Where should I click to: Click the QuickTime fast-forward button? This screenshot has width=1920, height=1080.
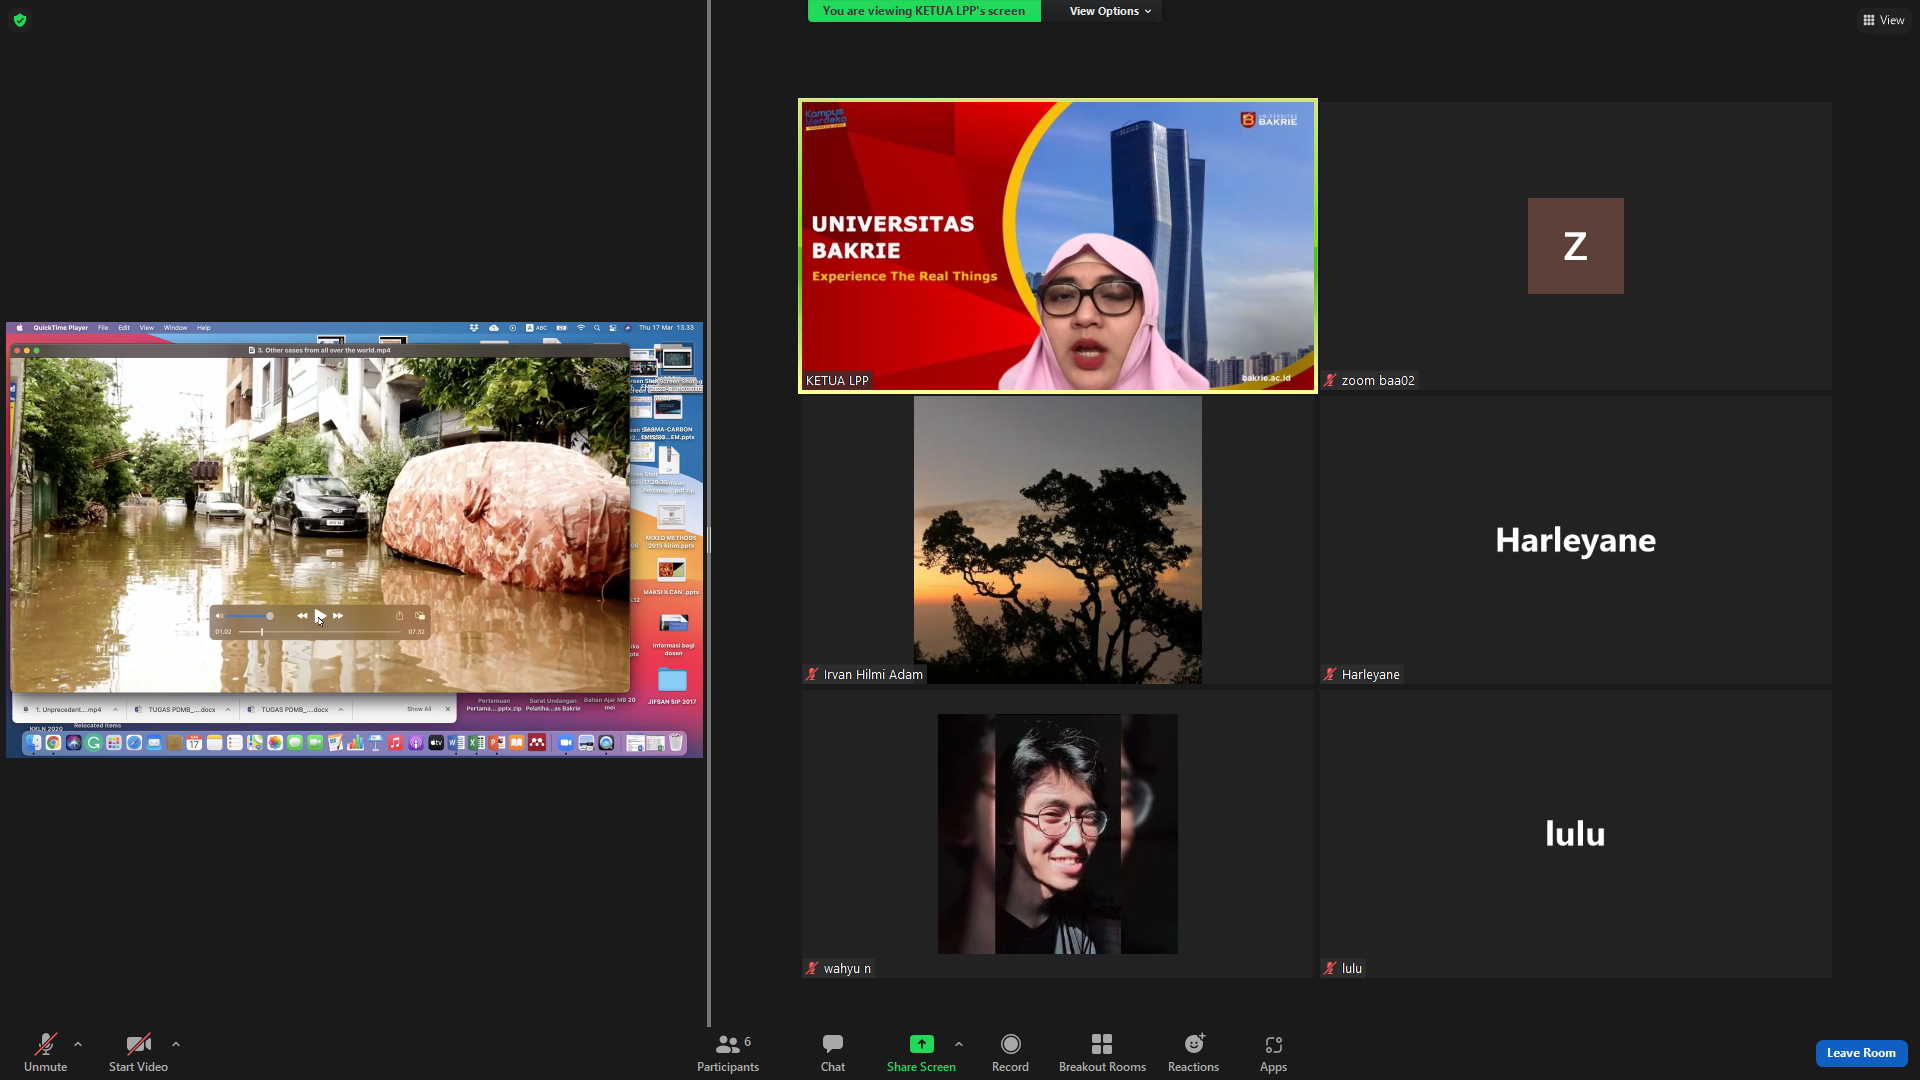tap(338, 616)
